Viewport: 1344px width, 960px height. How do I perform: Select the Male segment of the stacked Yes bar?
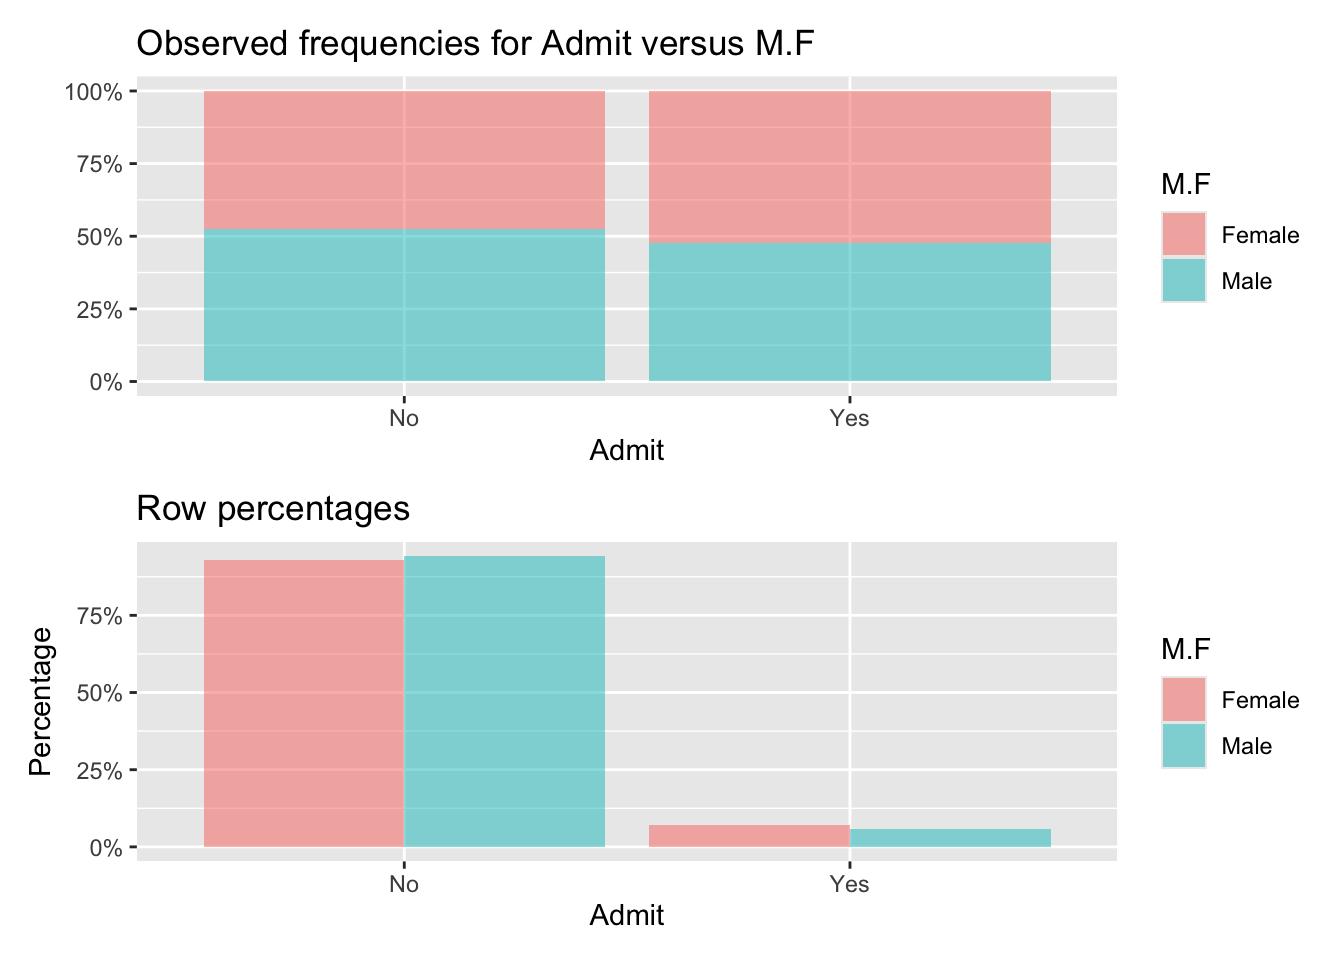click(x=849, y=312)
